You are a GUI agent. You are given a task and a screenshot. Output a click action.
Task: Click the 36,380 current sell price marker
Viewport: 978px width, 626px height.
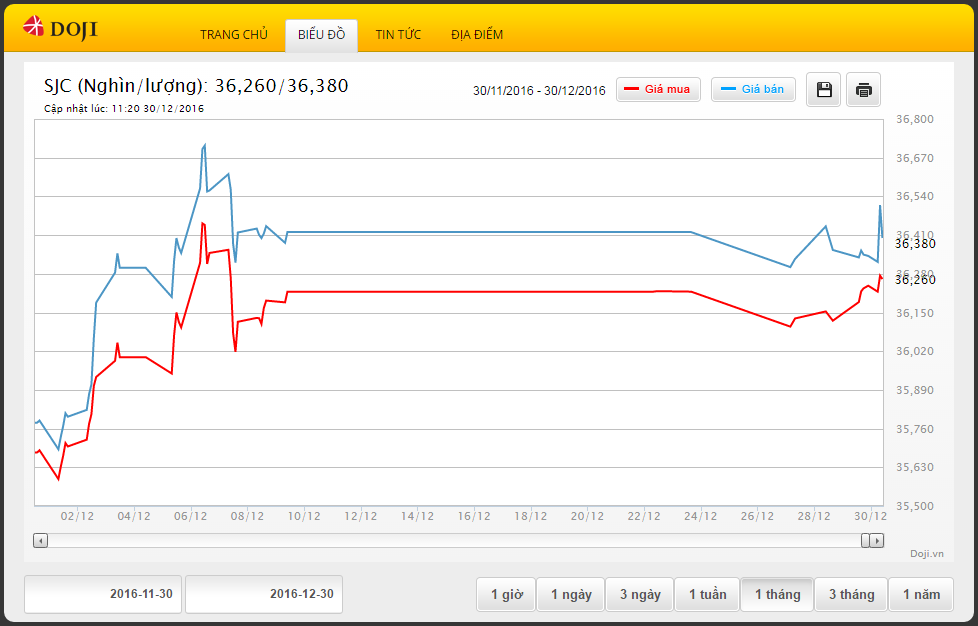(x=915, y=244)
